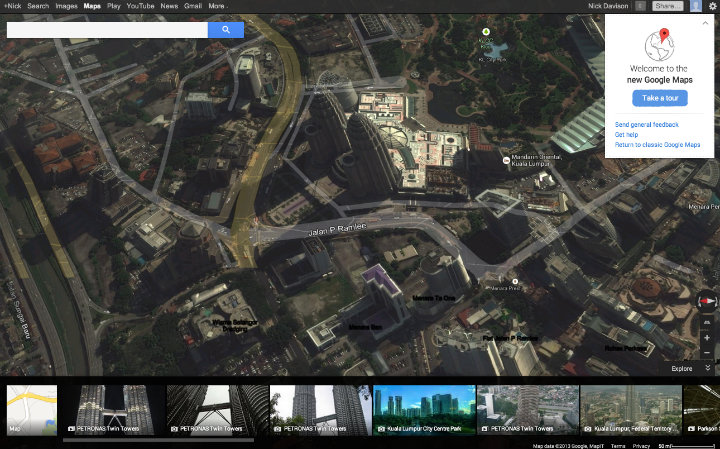Image resolution: width=720 pixels, height=449 pixels.
Task: Click the globe pin welcome icon
Action: point(660,45)
